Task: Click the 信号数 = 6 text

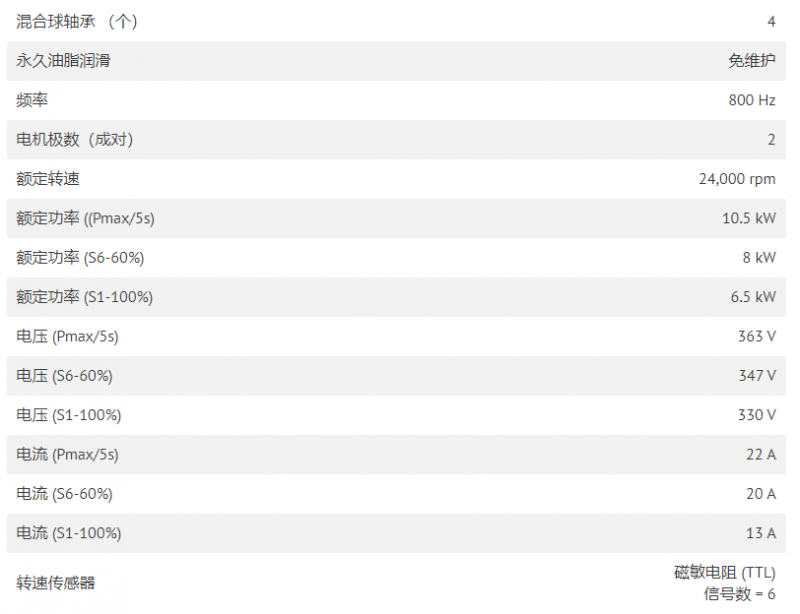Action: pos(739,594)
